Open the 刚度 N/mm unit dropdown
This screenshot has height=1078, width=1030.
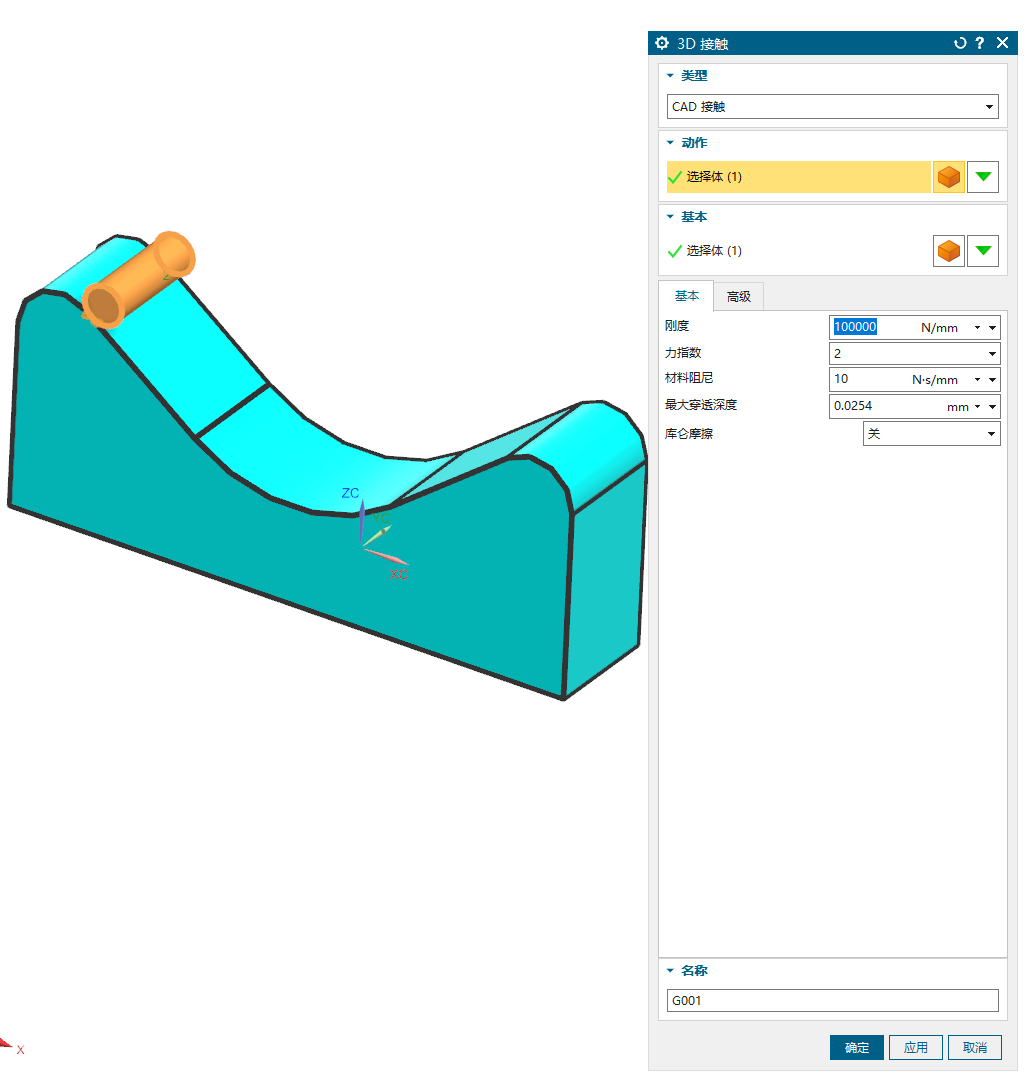977,328
